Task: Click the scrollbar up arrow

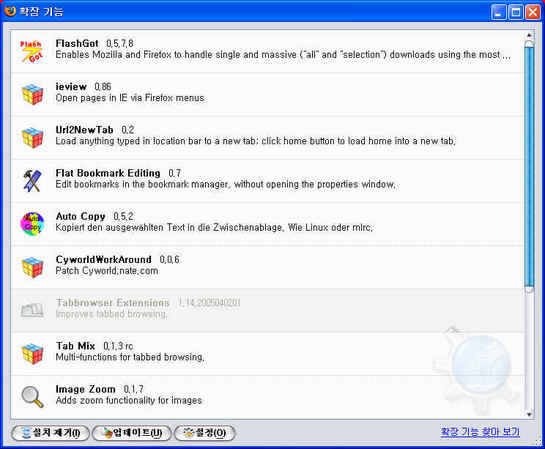Action: point(529,35)
